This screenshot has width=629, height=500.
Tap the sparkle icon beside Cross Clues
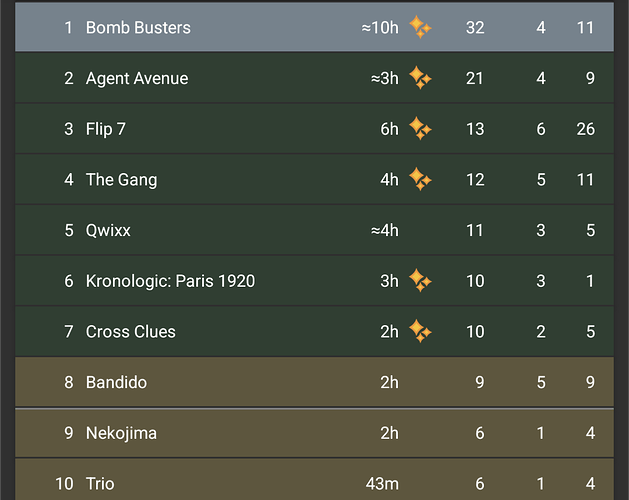click(x=420, y=332)
